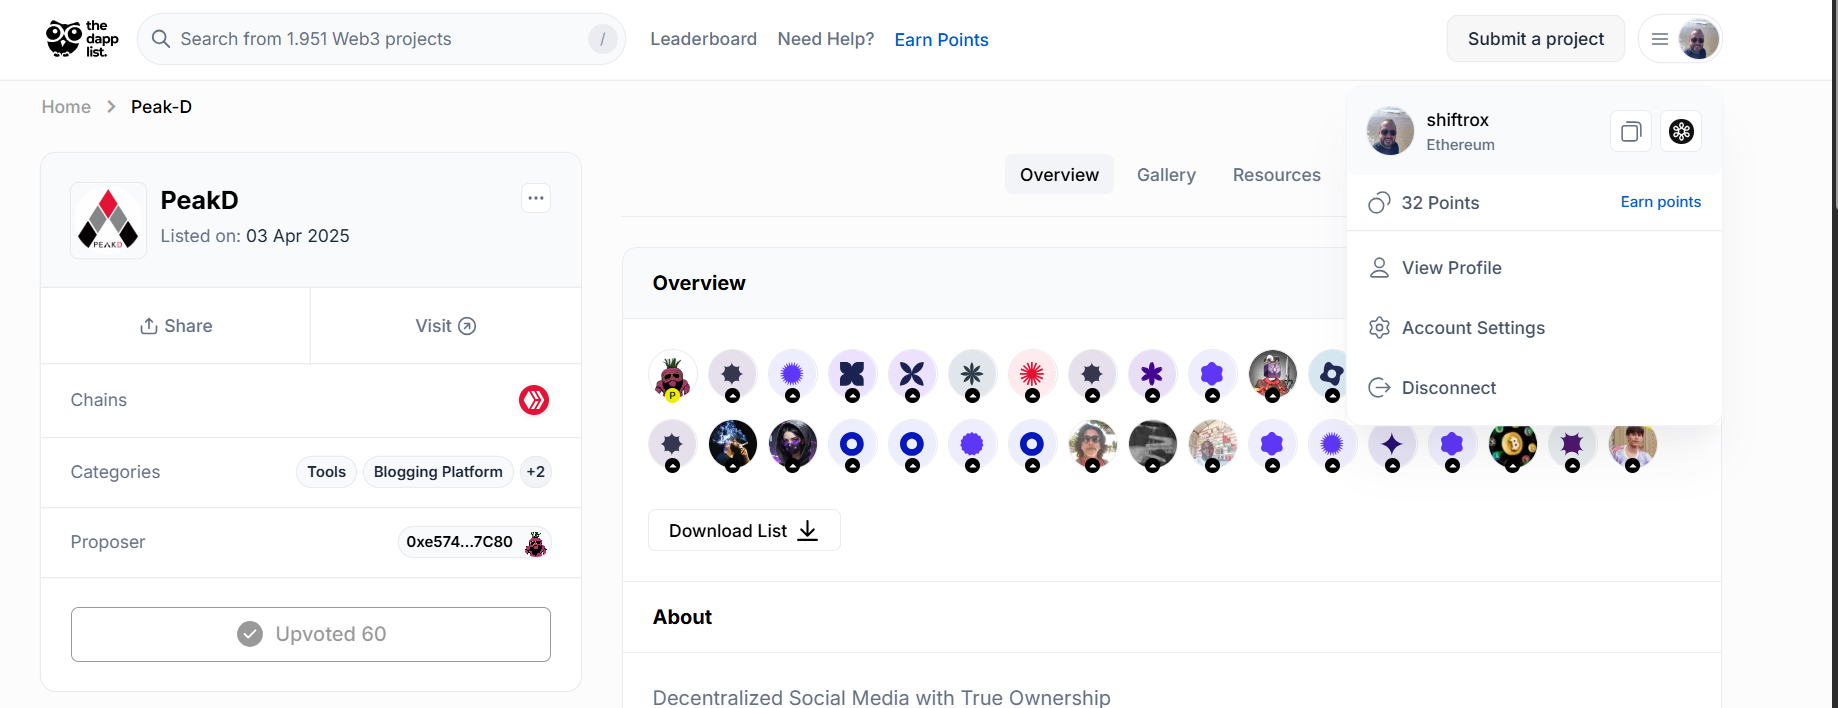Open the three-dots more options menu
Image resolution: width=1838 pixels, height=708 pixels.
tap(536, 198)
